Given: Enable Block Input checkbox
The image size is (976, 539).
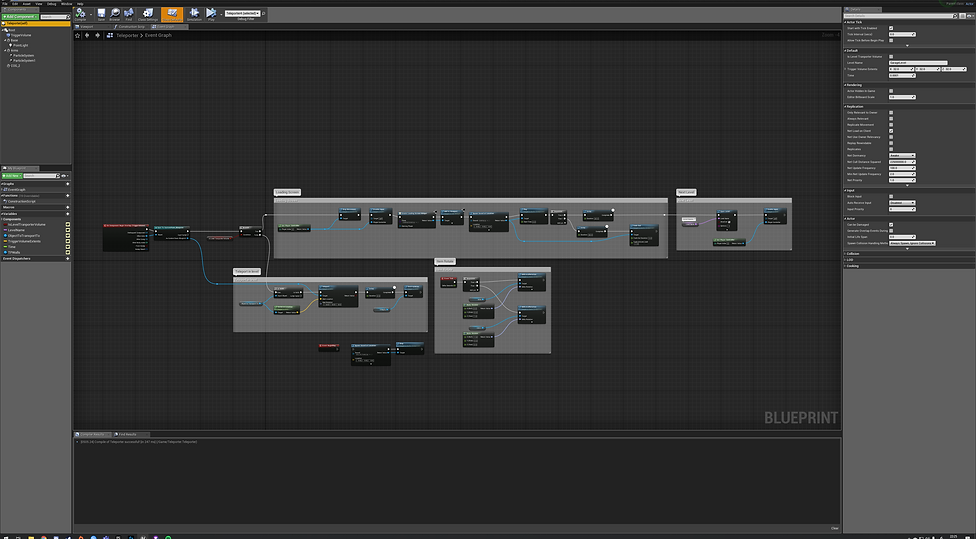Looking at the screenshot, I should pyautogui.click(x=891, y=197).
